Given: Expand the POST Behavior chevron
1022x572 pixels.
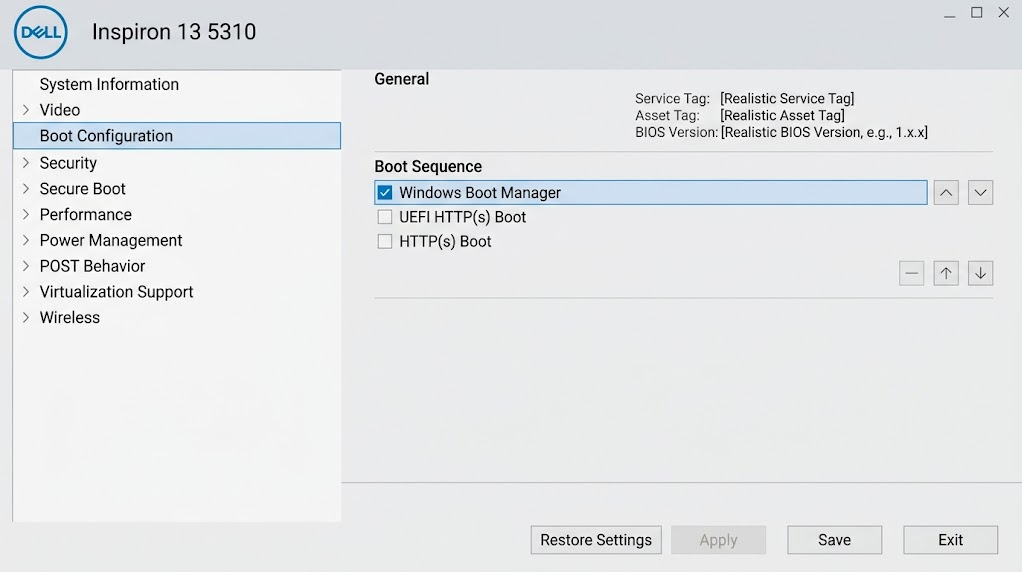Looking at the screenshot, I should (26, 266).
